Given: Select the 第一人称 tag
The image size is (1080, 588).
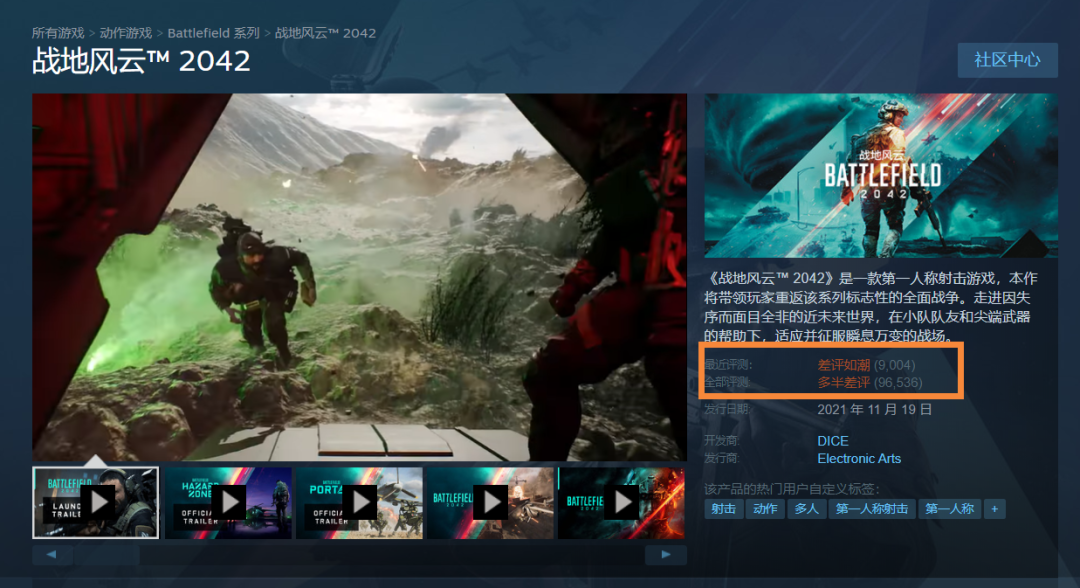Looking at the screenshot, I should (949, 509).
